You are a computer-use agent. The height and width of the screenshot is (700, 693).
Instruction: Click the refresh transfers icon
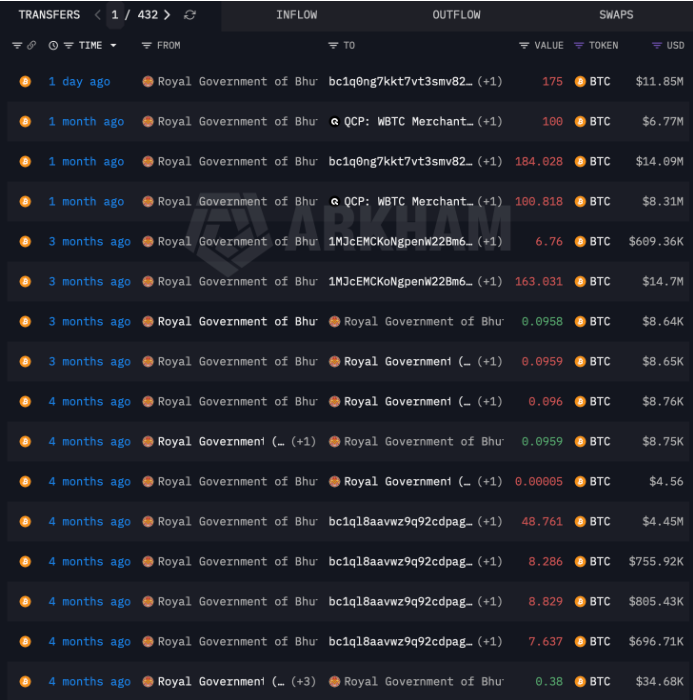tap(190, 15)
